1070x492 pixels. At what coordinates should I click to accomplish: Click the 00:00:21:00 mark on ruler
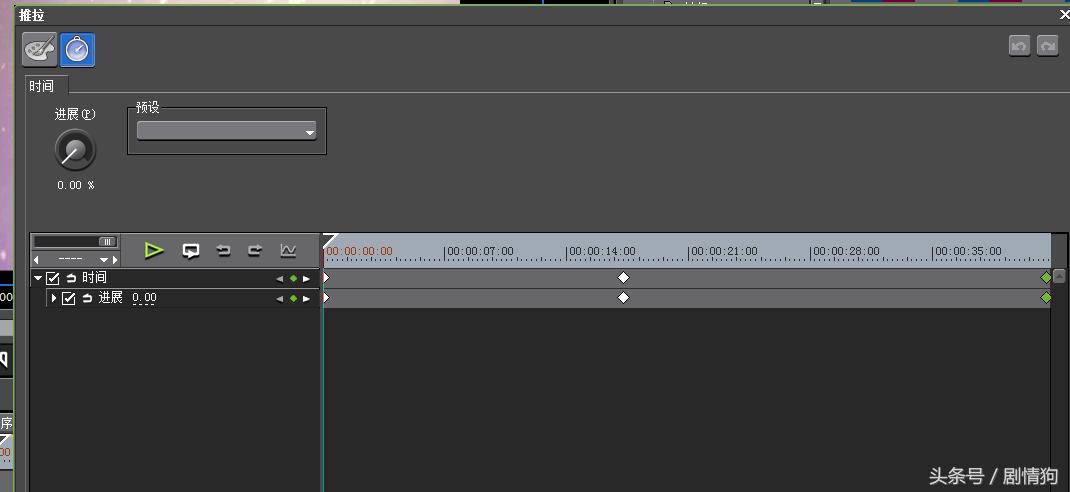pos(725,251)
